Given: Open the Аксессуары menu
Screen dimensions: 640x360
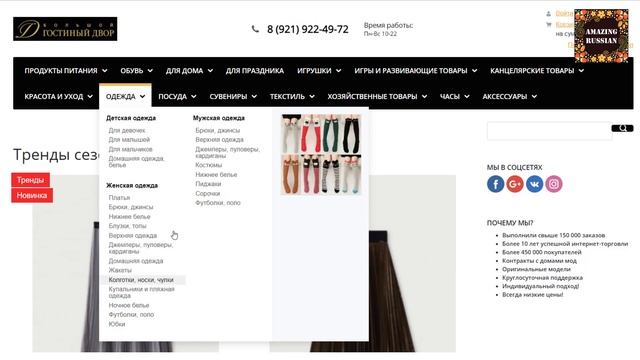Looking at the screenshot, I should tap(509, 97).
